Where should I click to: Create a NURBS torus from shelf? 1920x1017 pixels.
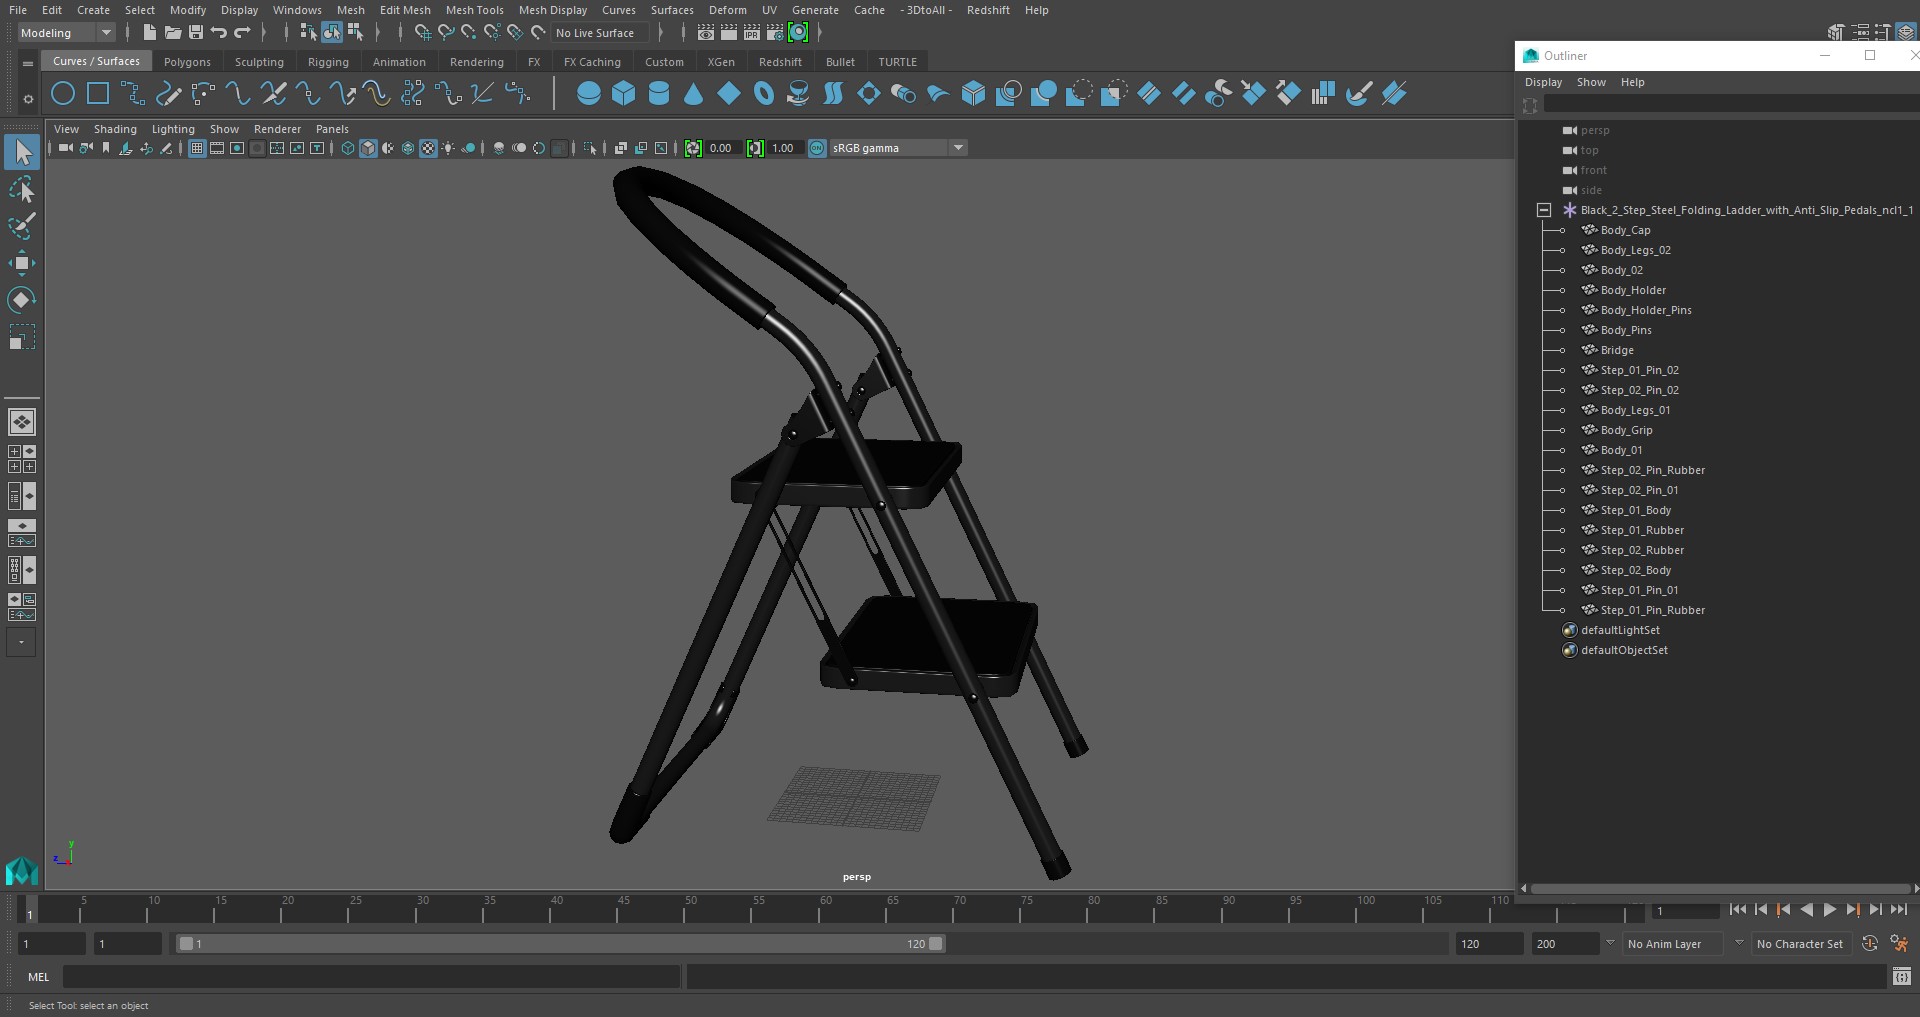point(764,94)
